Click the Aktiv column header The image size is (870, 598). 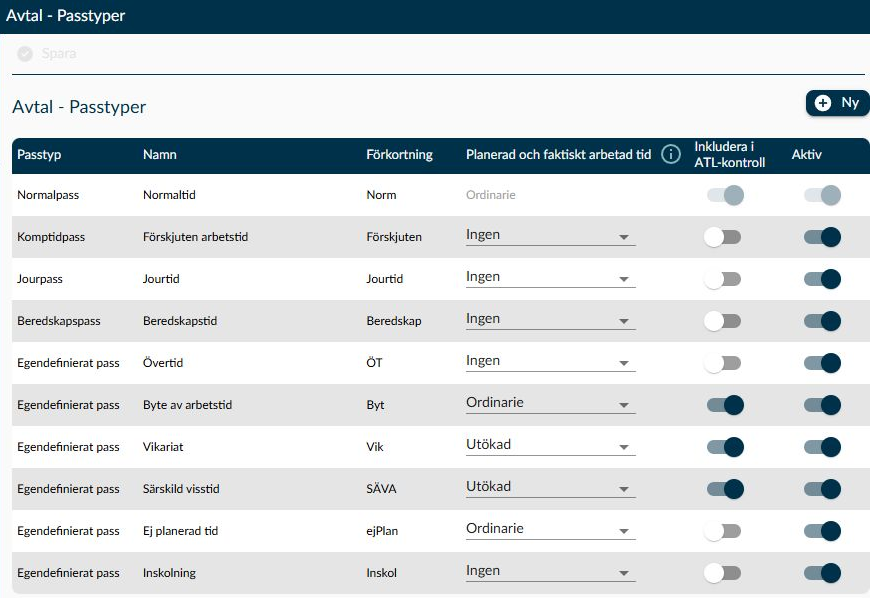pyautogui.click(x=807, y=155)
